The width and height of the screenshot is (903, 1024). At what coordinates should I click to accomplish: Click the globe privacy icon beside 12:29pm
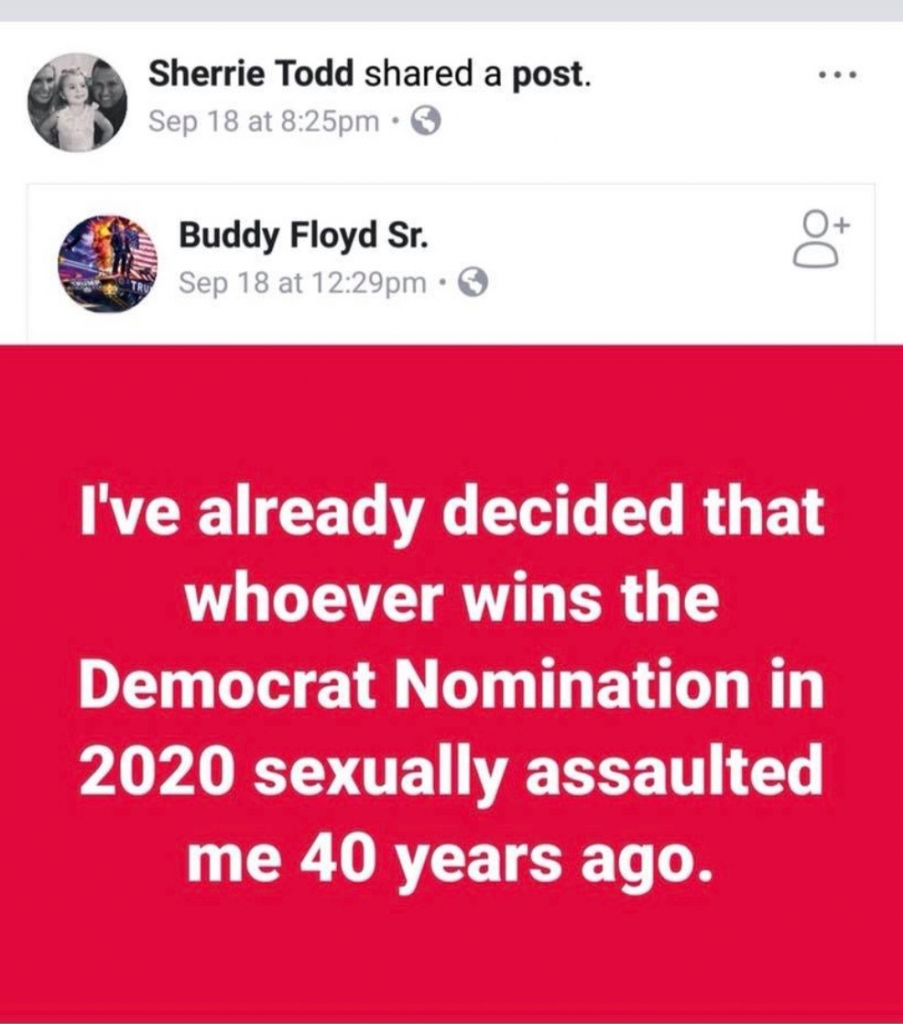(472, 283)
